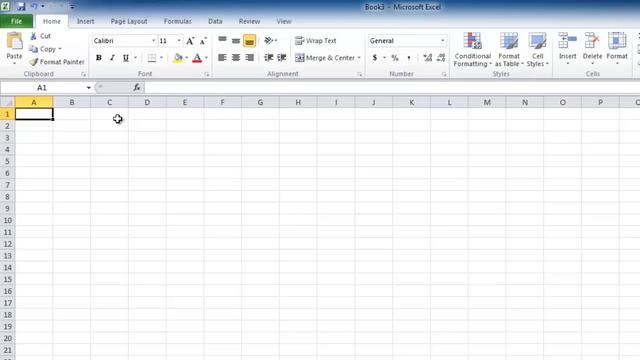Select row 10 header
Image resolution: width=640 pixels, height=360 pixels.
[x=7, y=221]
